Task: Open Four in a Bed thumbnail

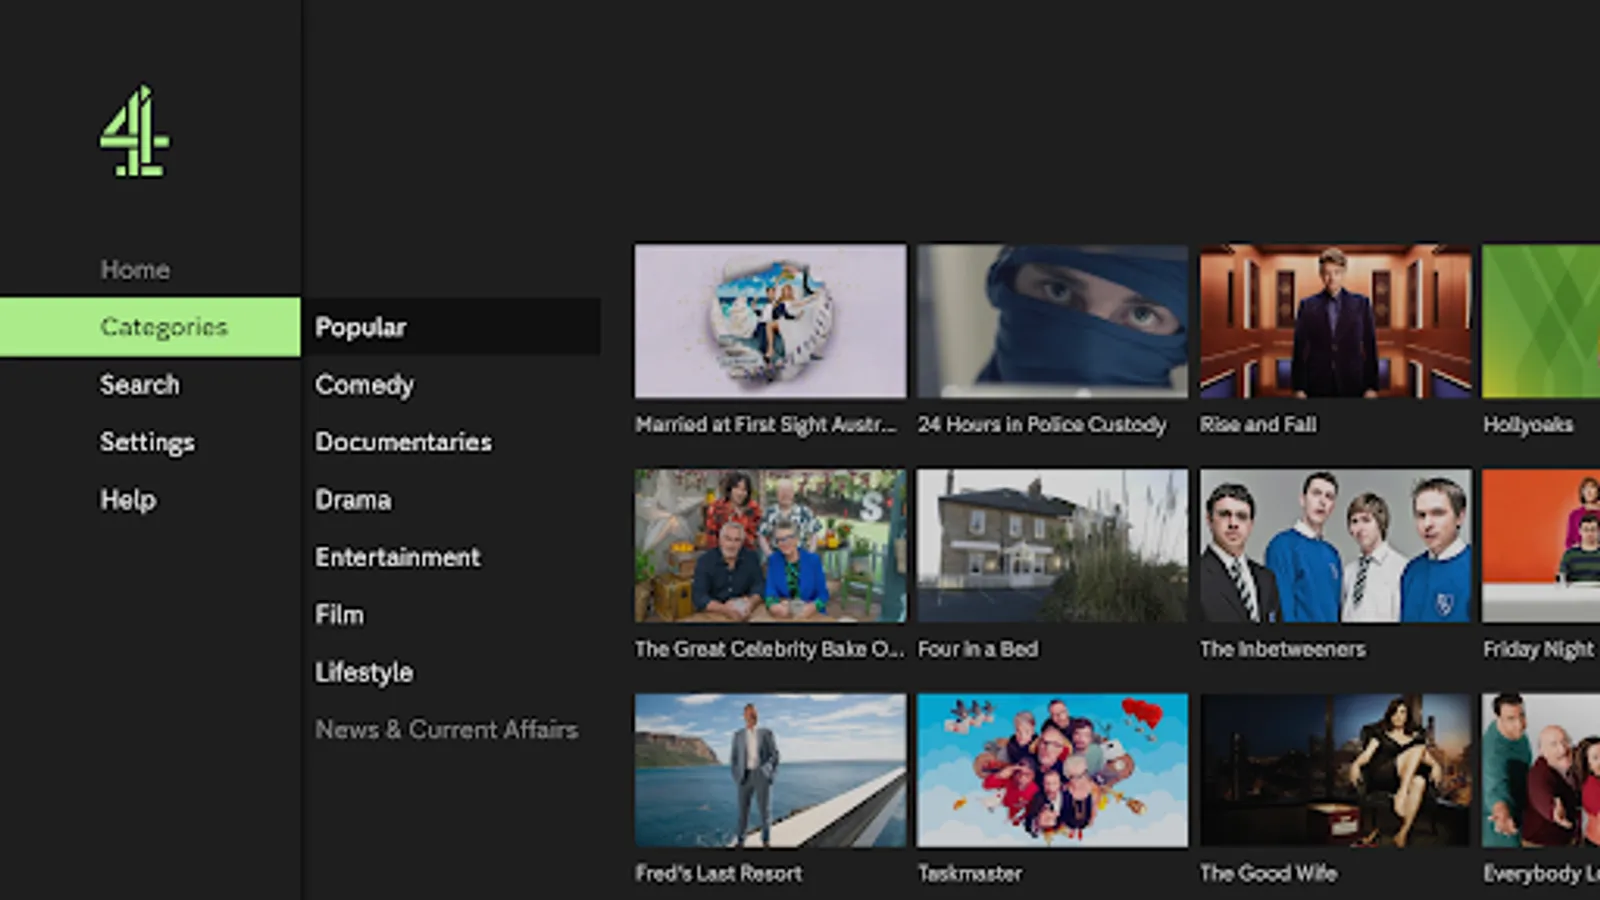Action: 1053,546
